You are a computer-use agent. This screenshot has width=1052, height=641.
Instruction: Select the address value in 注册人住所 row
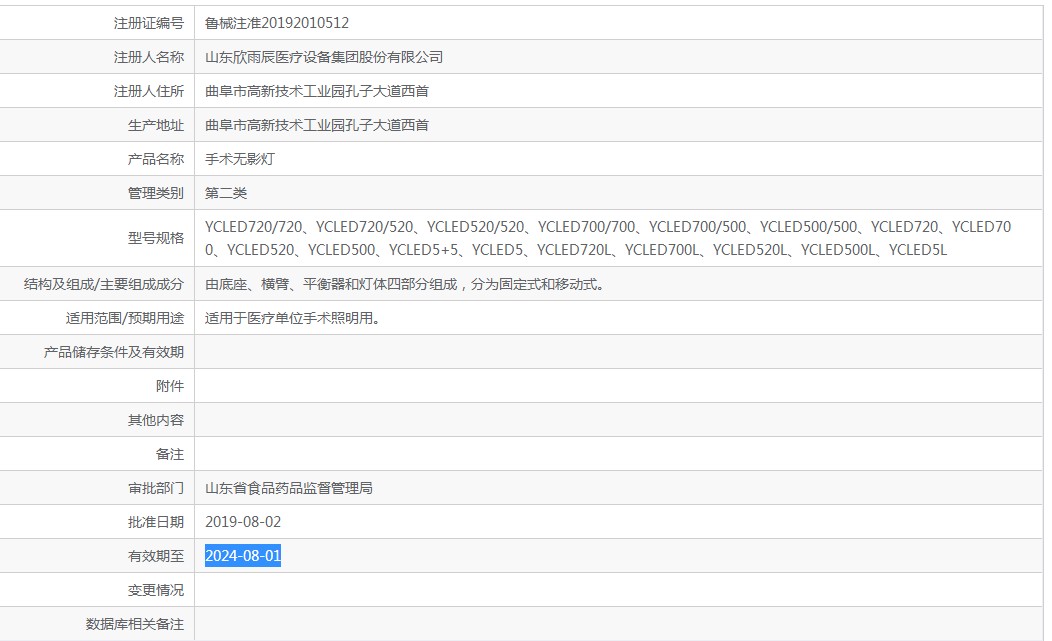317,91
